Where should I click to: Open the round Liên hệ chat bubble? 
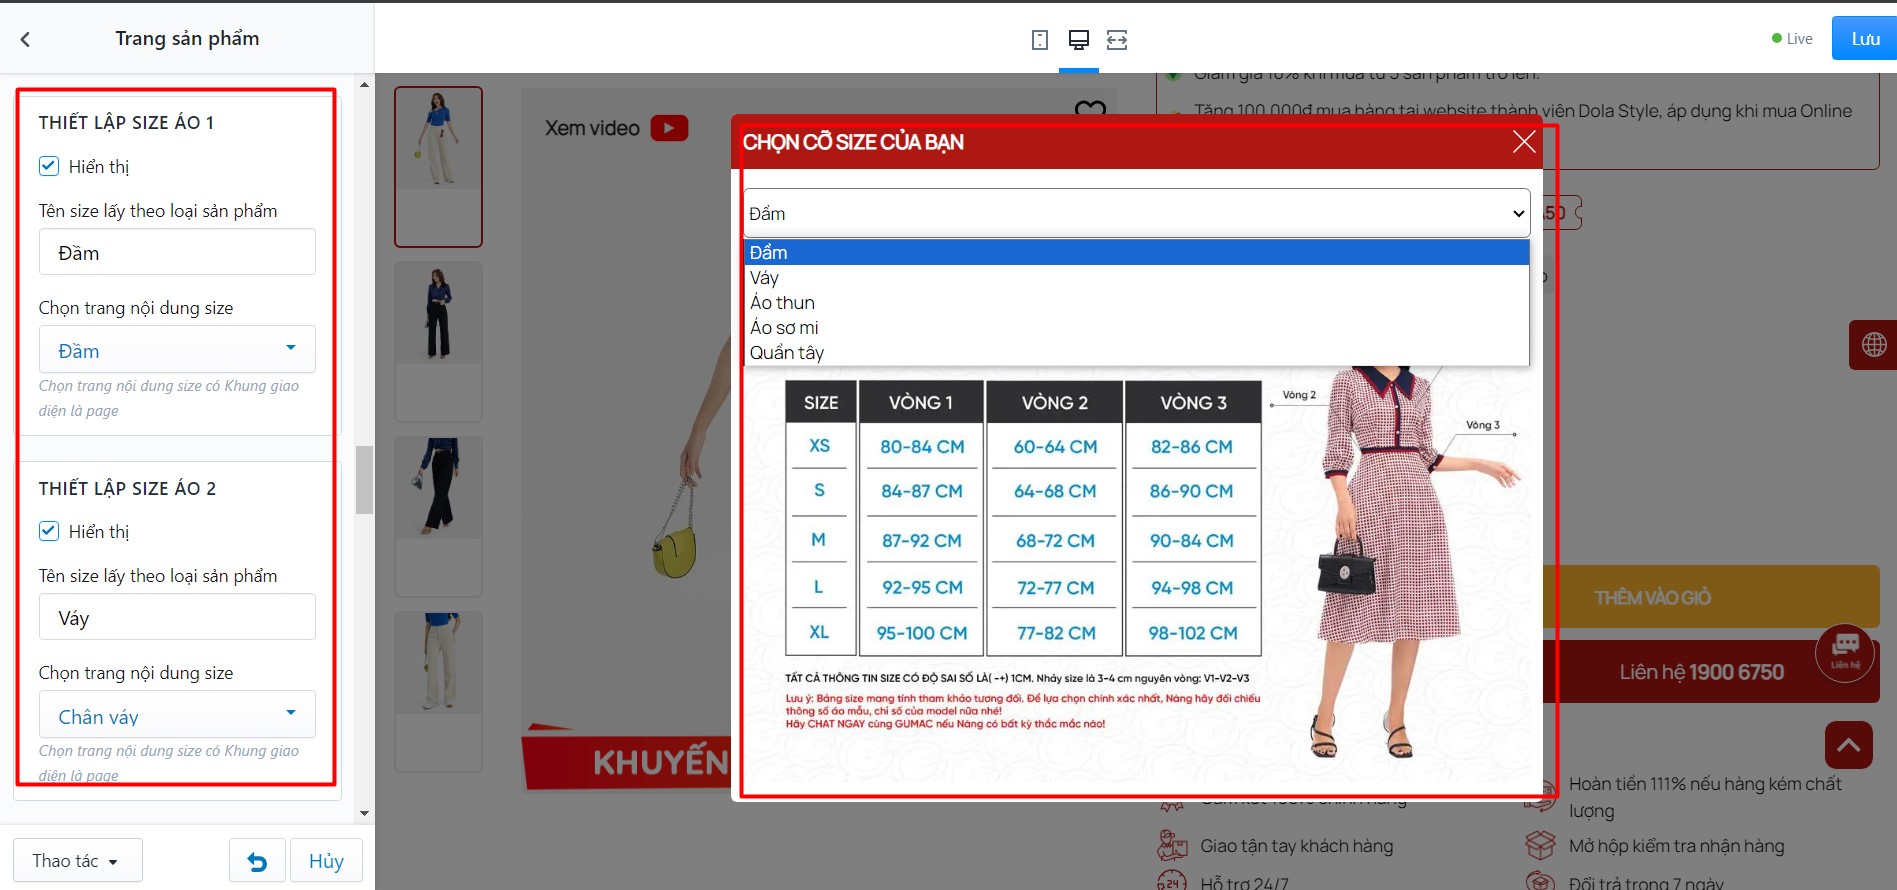1845,652
